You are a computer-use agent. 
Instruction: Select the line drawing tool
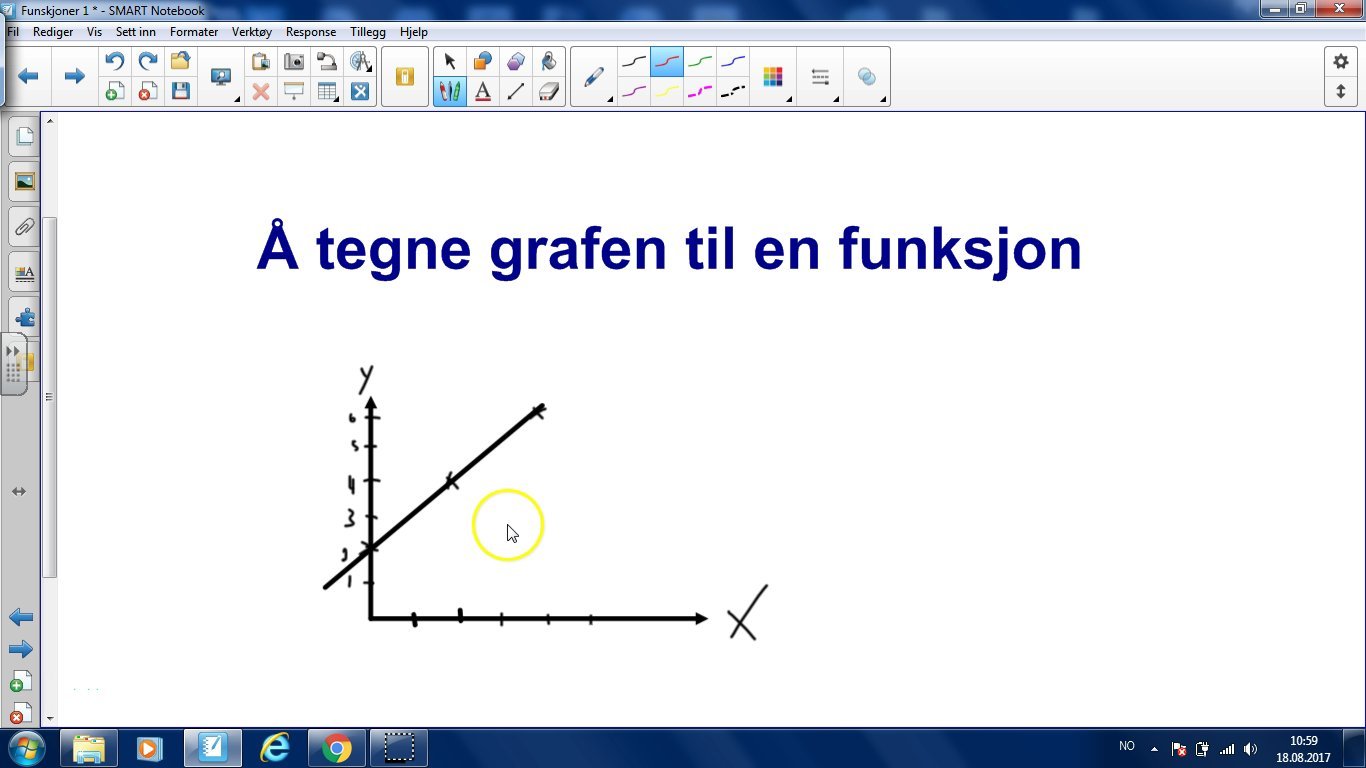coord(516,91)
